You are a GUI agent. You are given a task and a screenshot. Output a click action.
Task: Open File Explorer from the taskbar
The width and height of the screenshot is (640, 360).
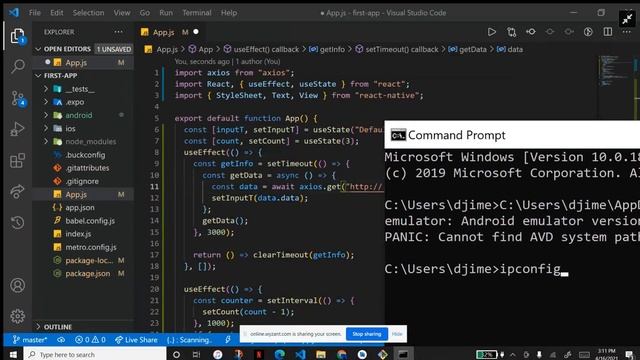click(321, 354)
